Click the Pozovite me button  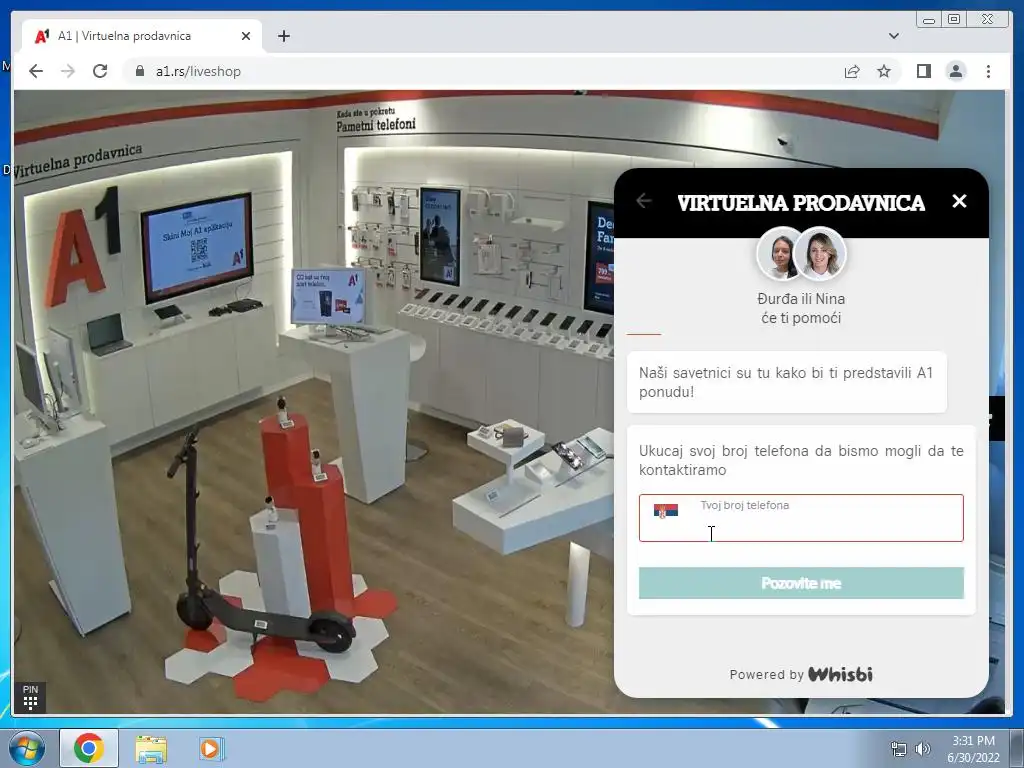801,583
